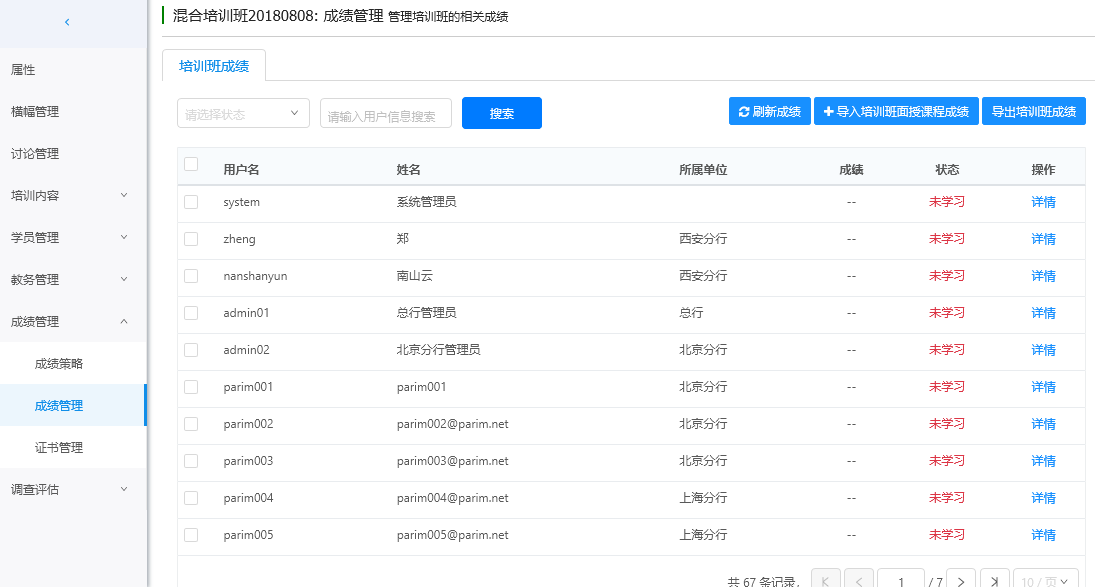Viewport: 1095px width, 587px height.
Task: Click the 刷新成绩 refresh button
Action: pos(769,112)
